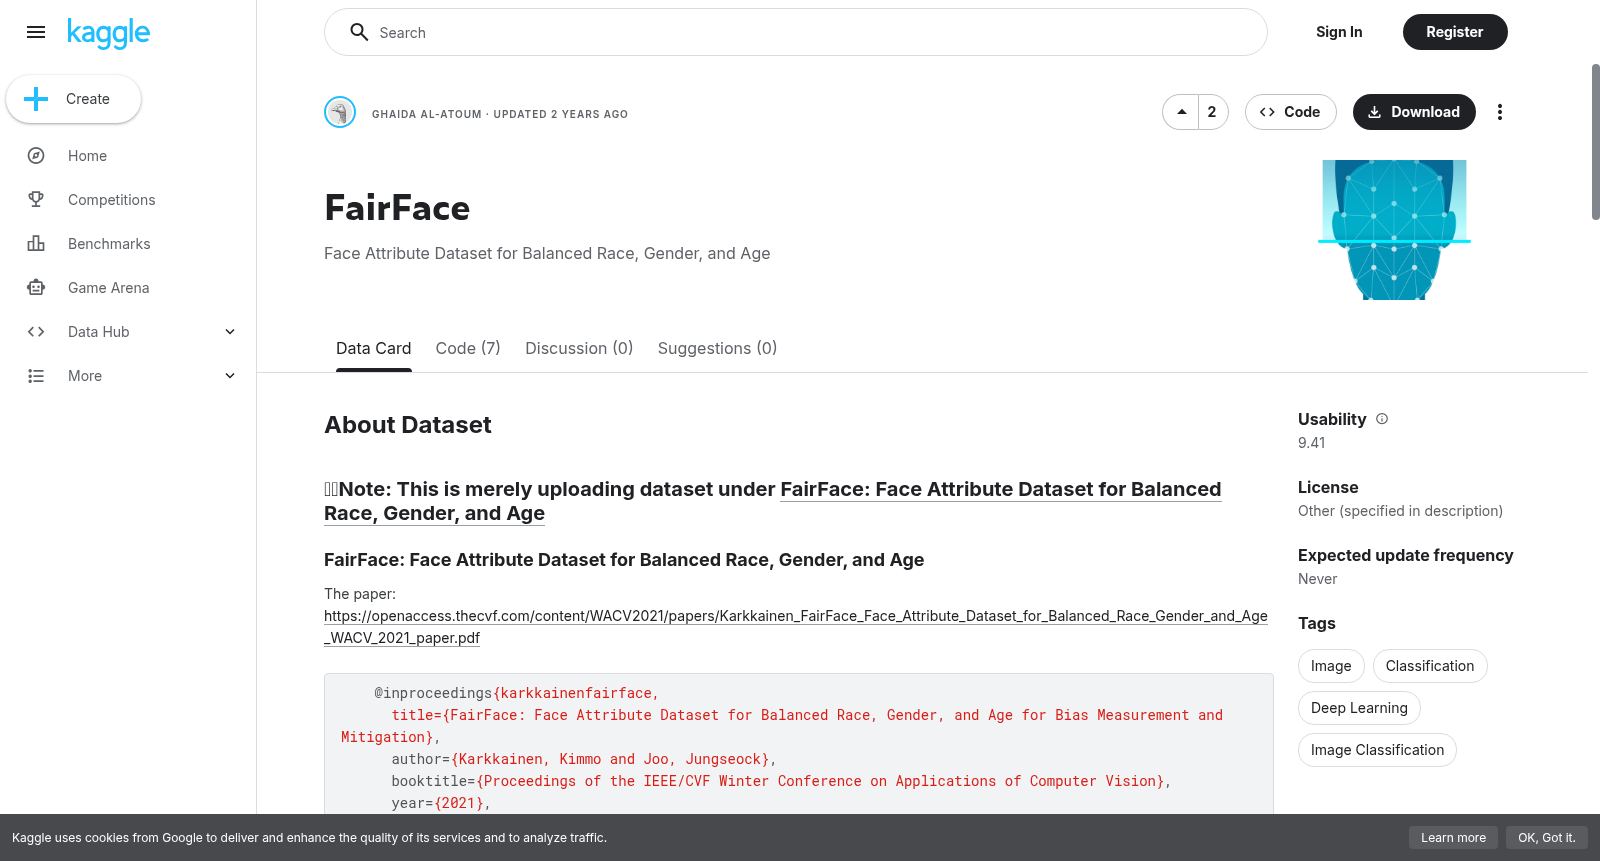Click the Competitions trophy icon
This screenshot has width=1600, height=861.
[x=36, y=200]
